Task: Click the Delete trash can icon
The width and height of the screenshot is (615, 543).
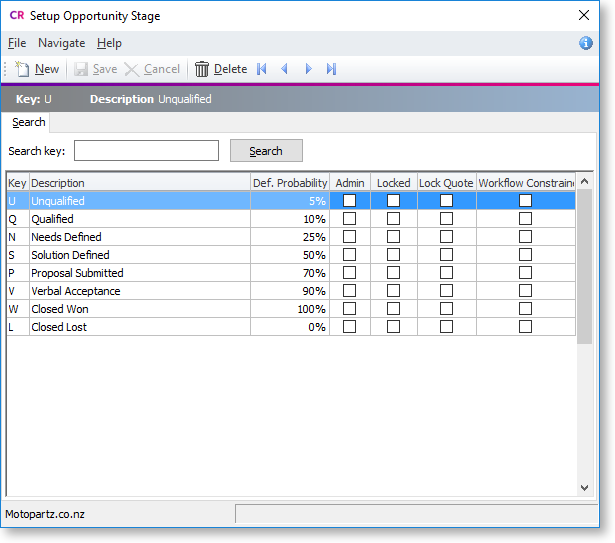Action: coord(202,69)
